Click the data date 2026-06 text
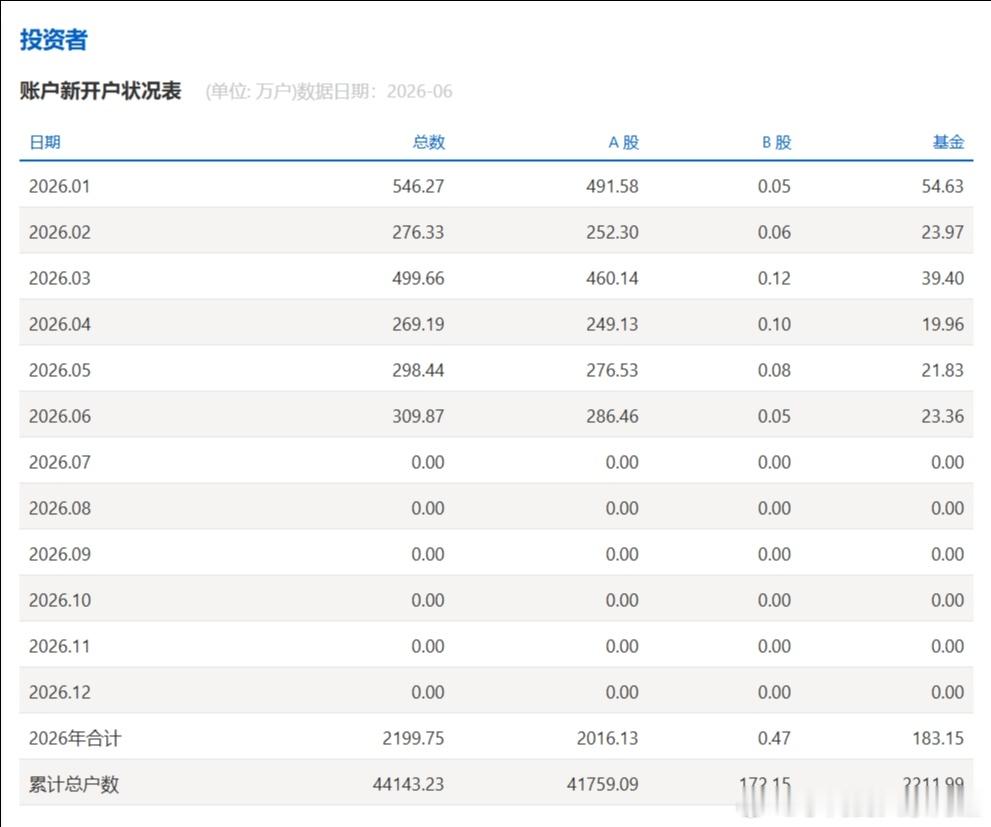Image resolution: width=991 pixels, height=827 pixels. [x=419, y=92]
